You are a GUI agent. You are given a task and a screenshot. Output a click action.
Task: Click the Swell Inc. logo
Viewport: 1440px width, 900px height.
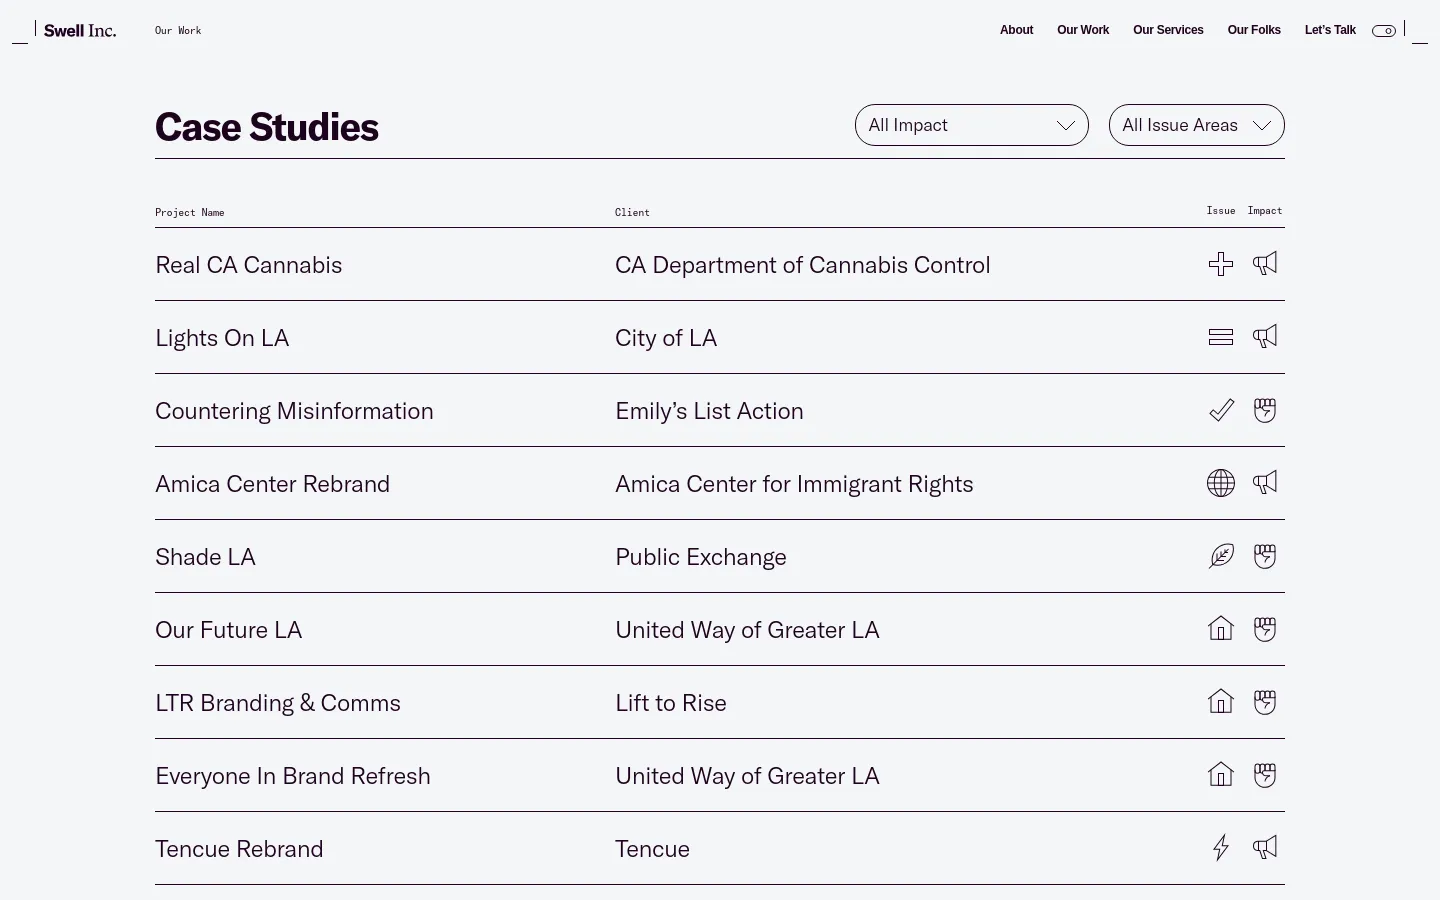click(x=80, y=31)
